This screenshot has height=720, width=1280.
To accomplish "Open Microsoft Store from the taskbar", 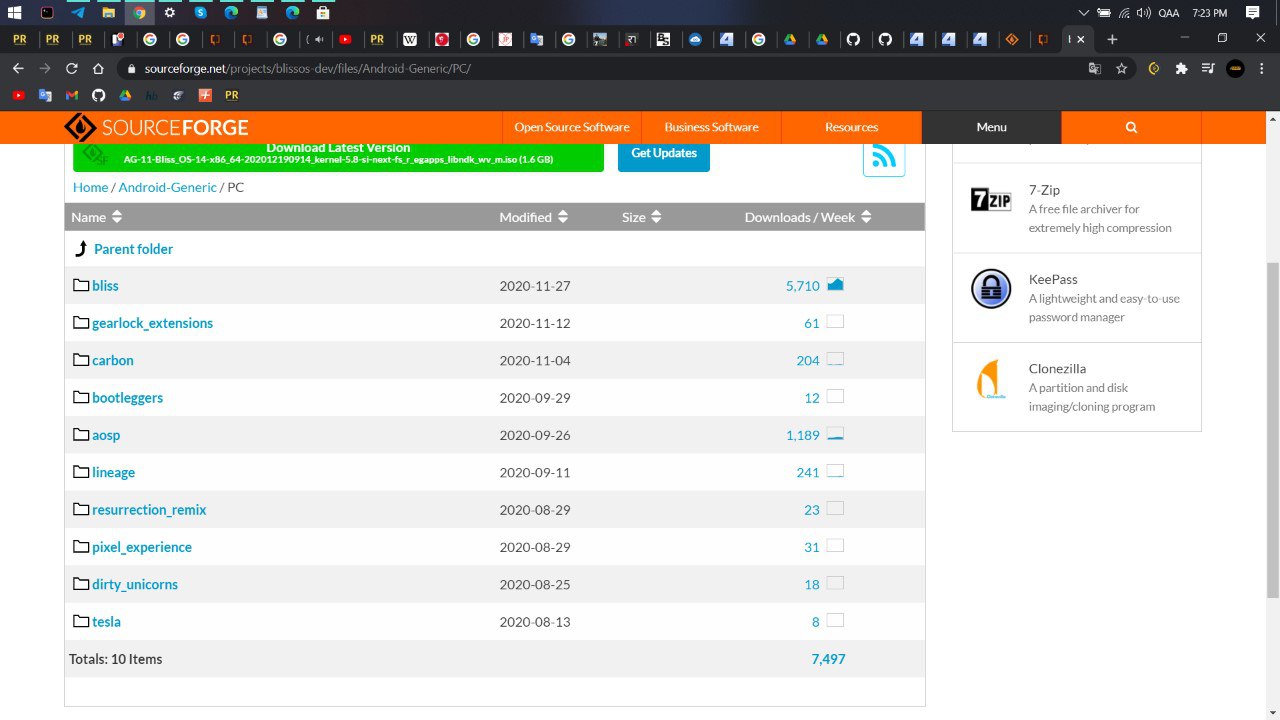I will pyautogui.click(x=322, y=13).
